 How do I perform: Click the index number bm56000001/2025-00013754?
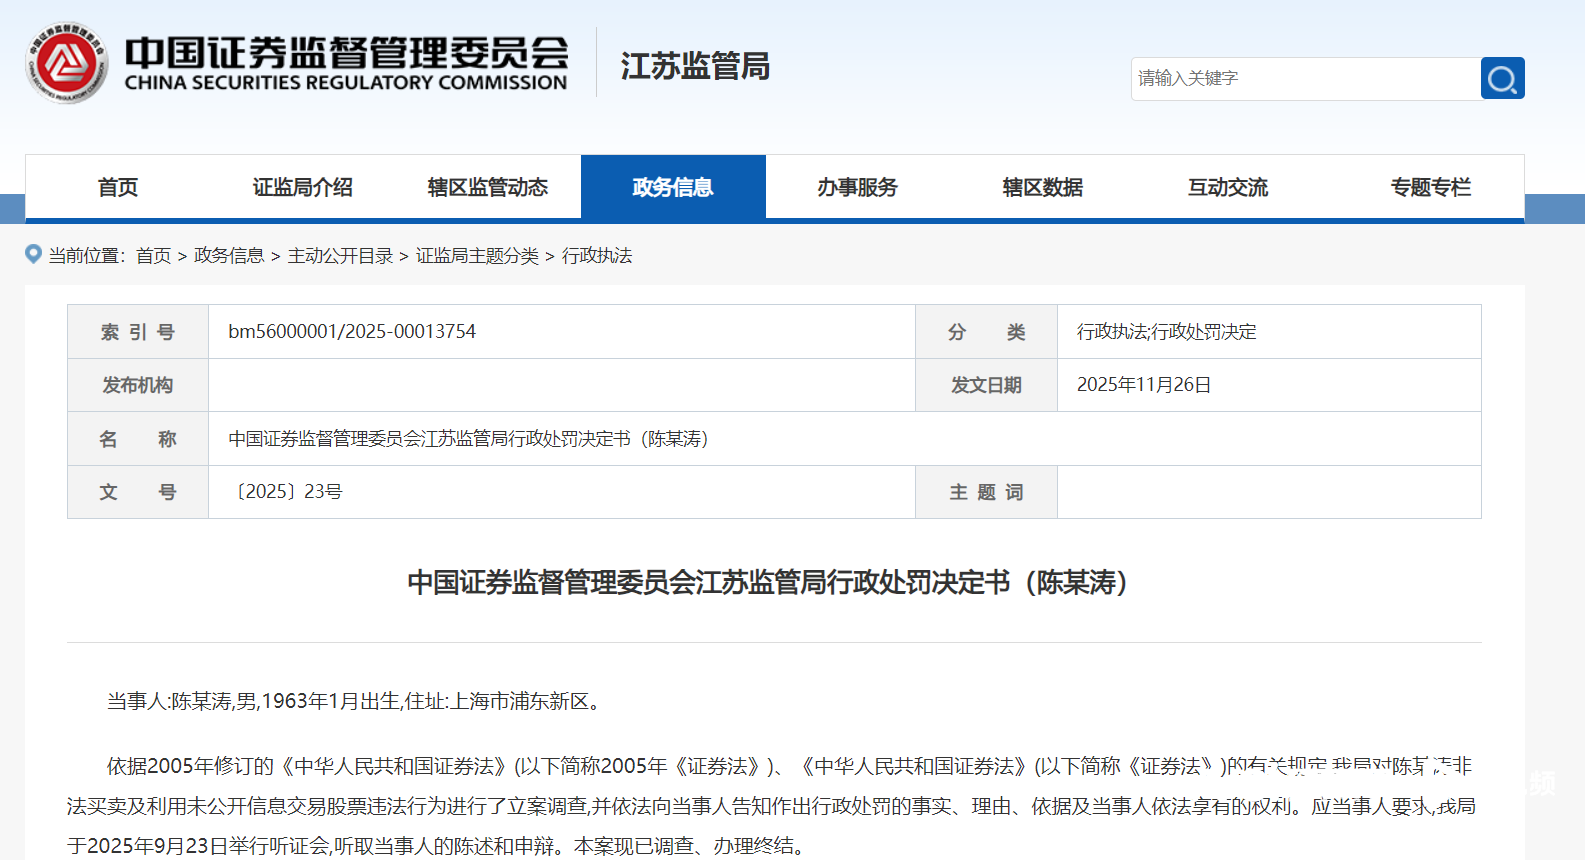point(352,332)
